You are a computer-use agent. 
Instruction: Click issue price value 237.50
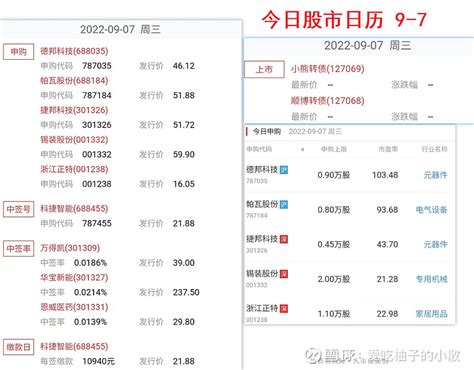click(x=186, y=292)
